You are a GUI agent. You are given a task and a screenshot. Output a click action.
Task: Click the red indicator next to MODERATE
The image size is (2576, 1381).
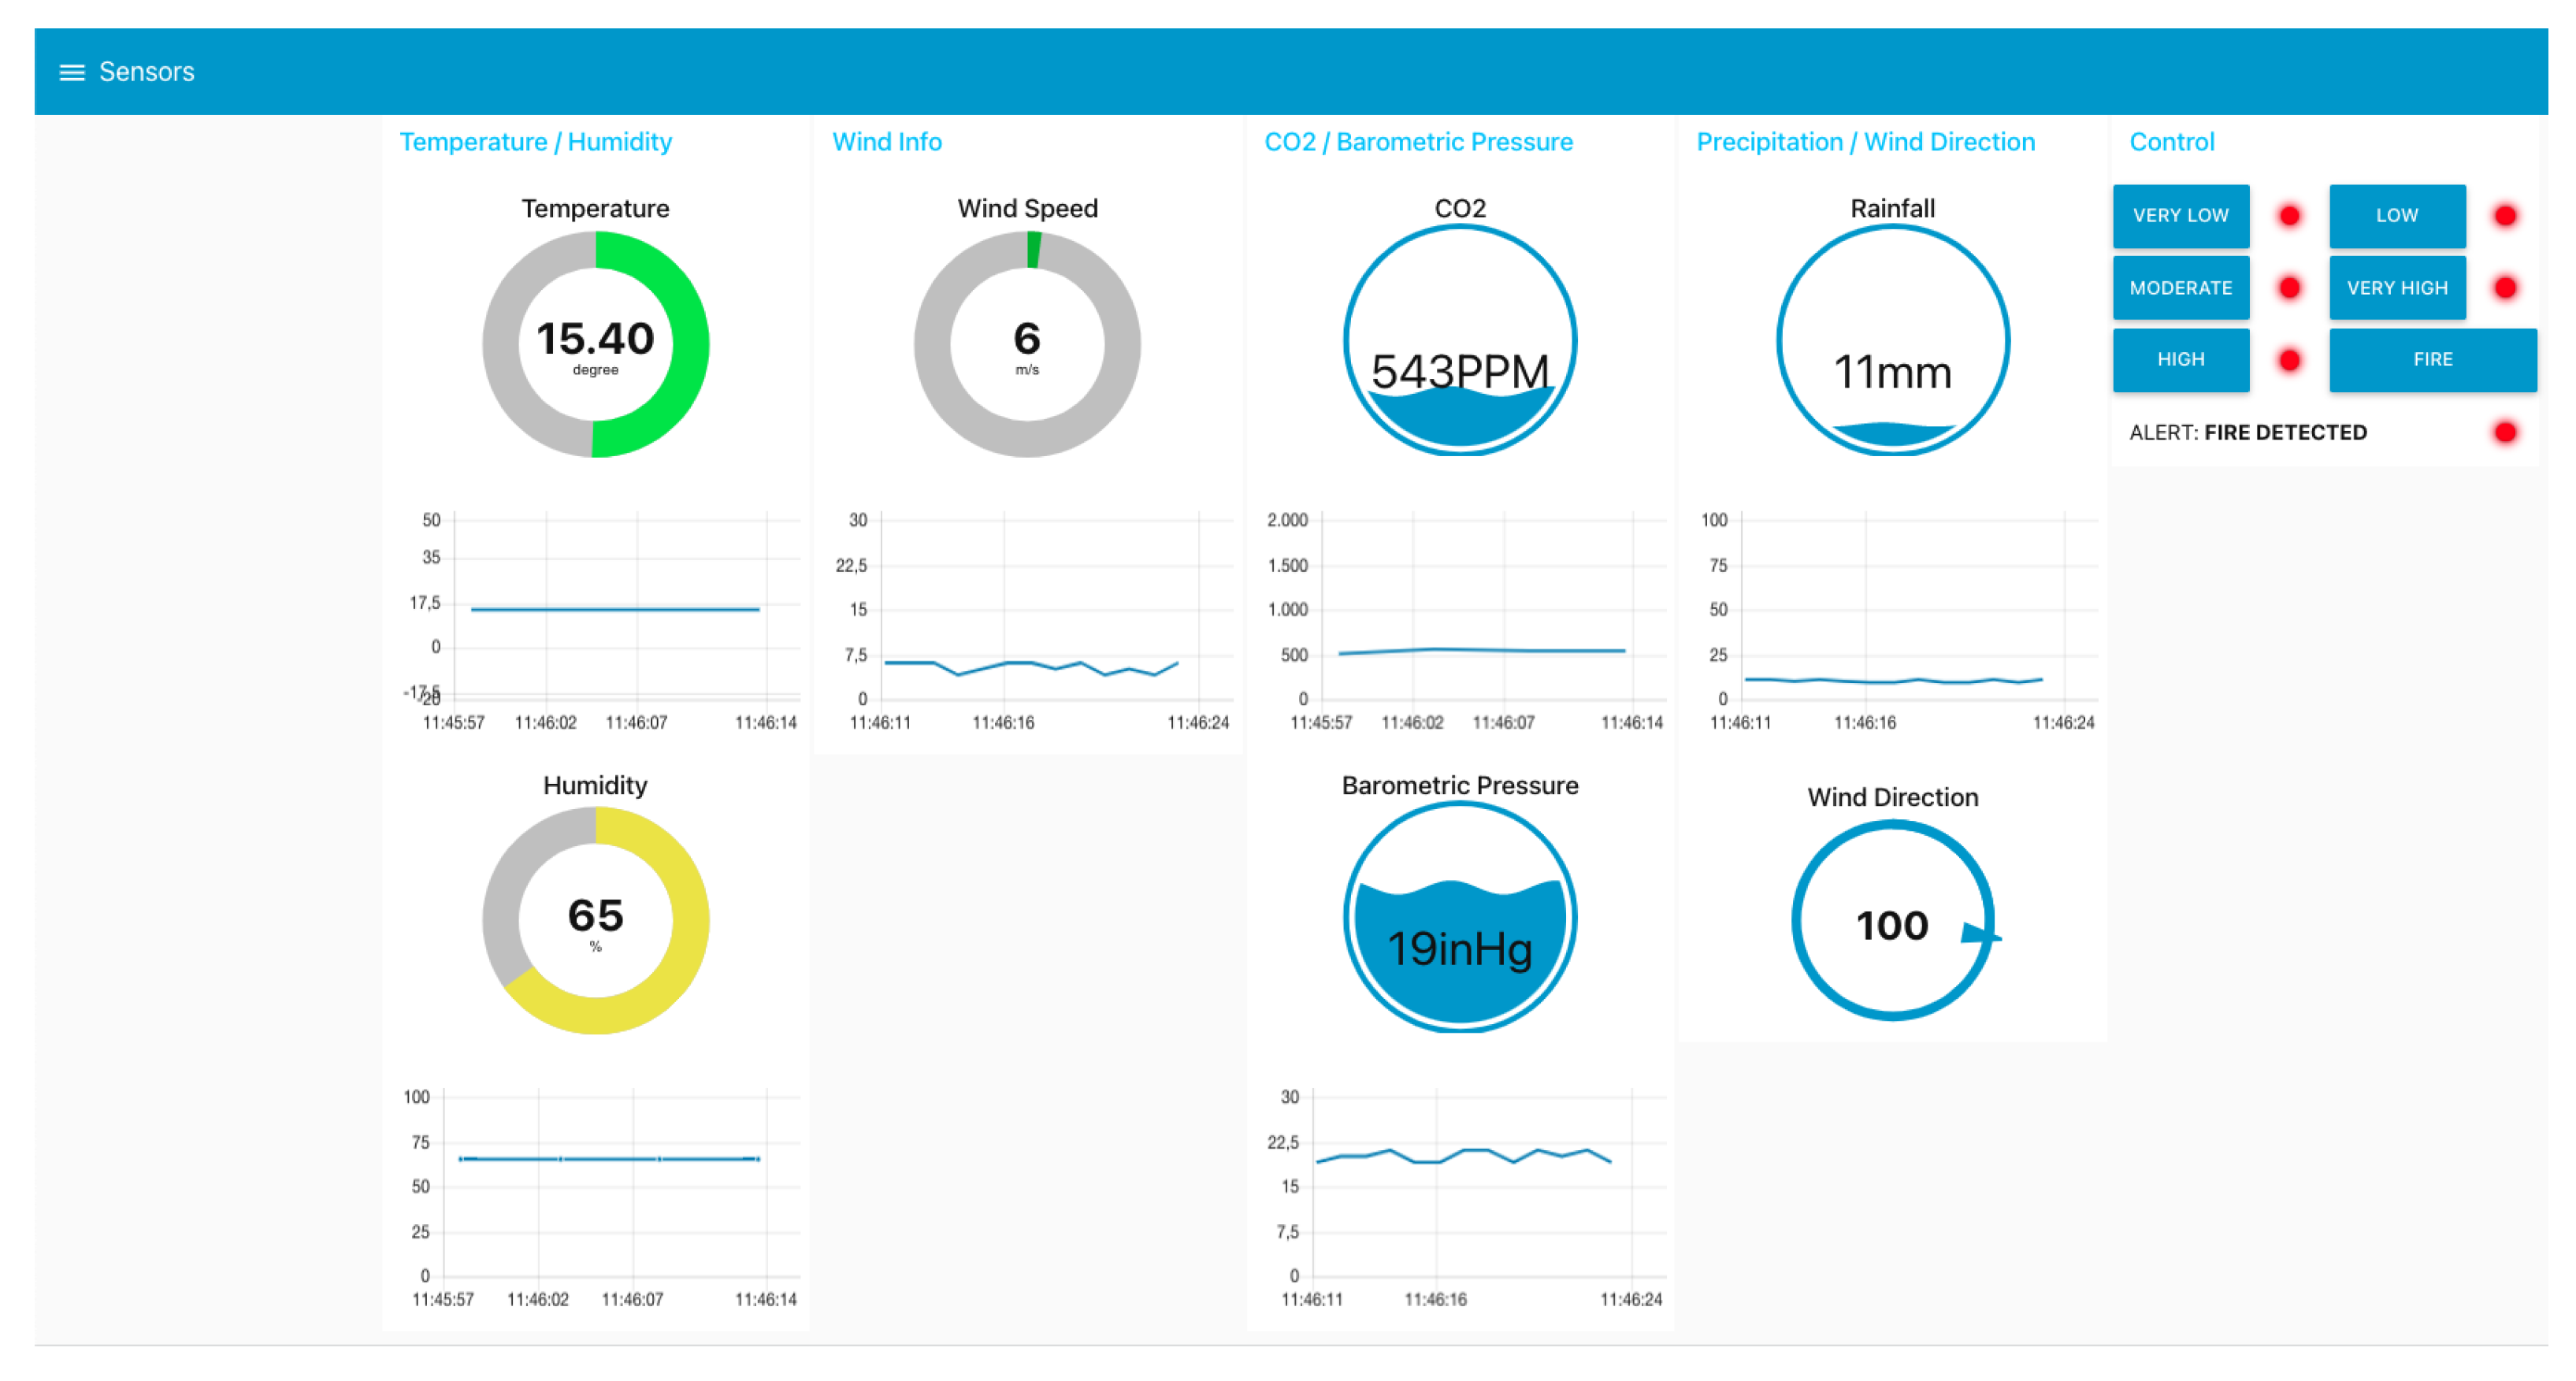2289,288
